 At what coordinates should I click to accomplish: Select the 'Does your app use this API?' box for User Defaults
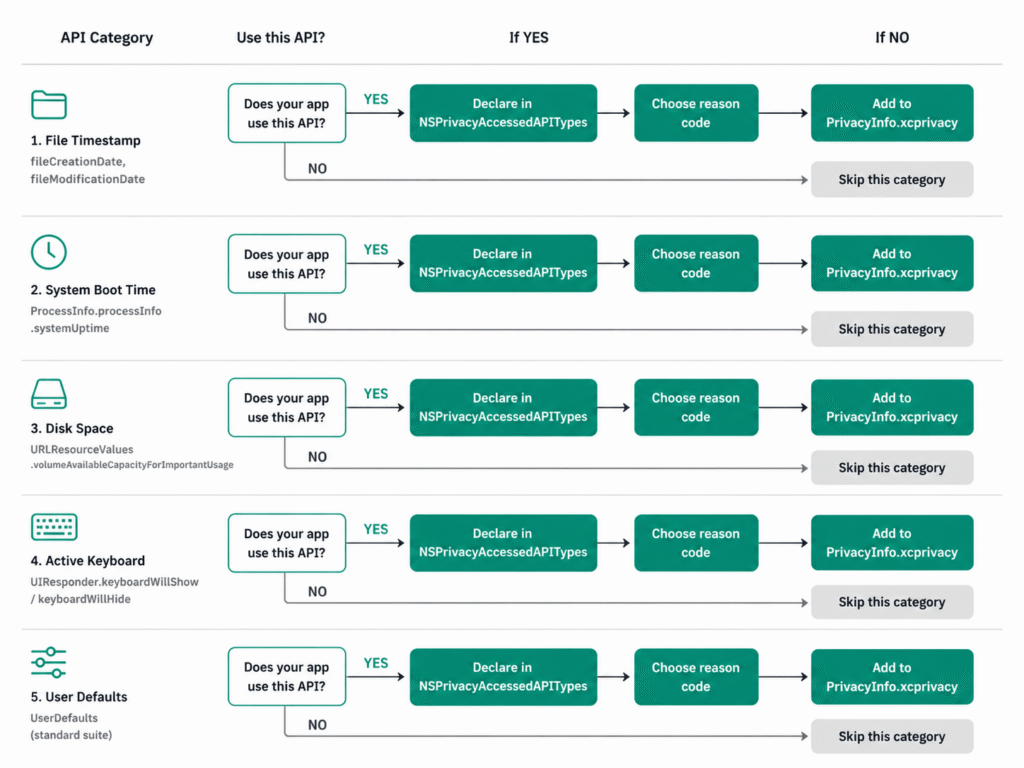(x=287, y=677)
